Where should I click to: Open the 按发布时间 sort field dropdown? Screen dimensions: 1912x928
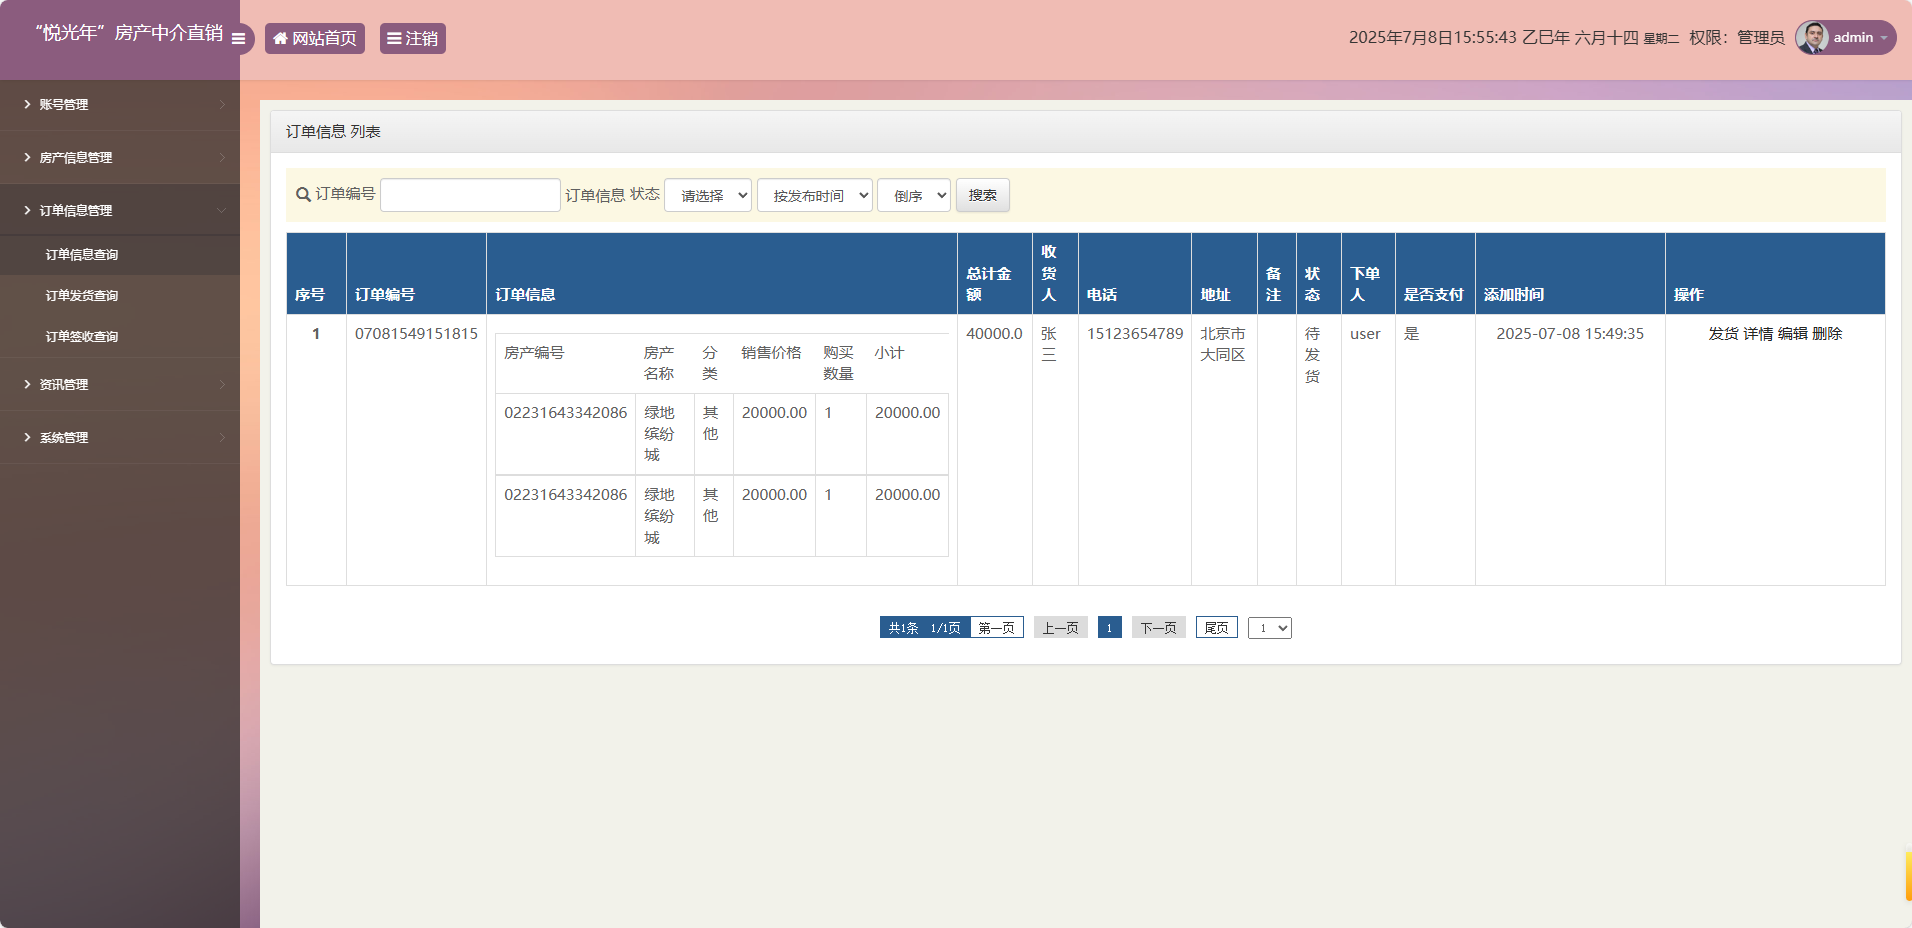tap(814, 195)
